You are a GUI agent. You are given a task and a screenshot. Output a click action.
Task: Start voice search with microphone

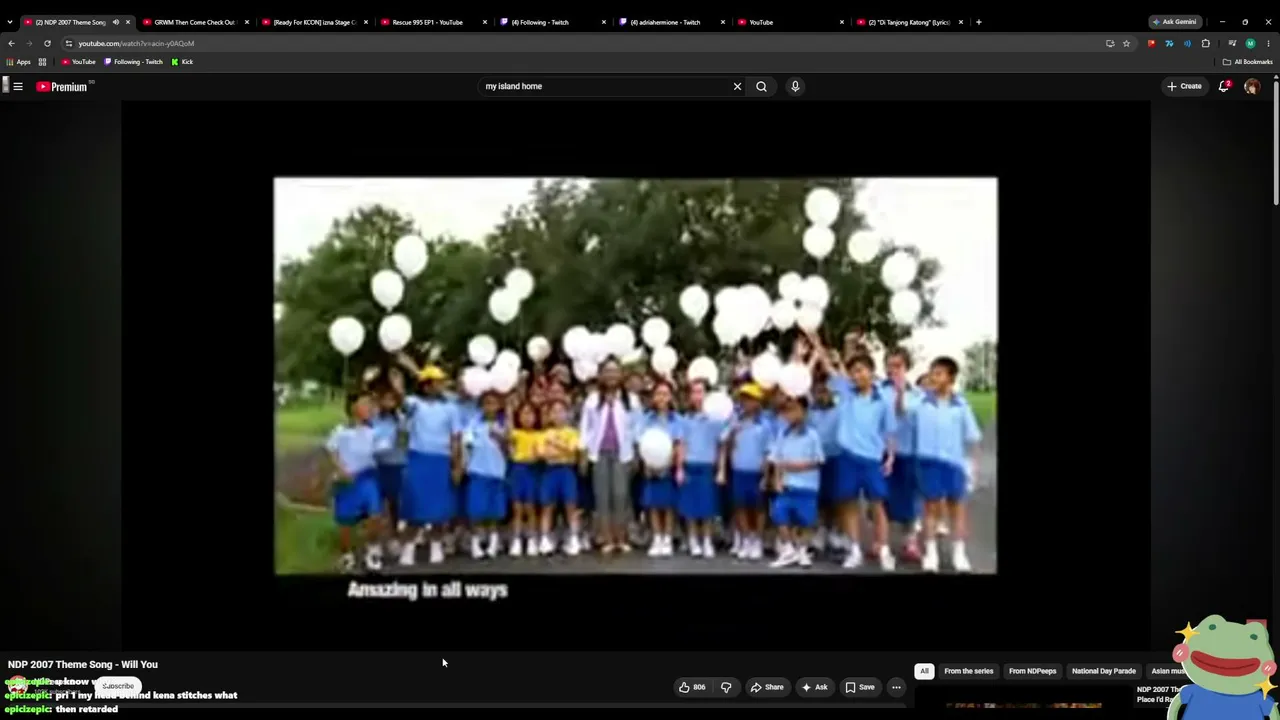(x=795, y=87)
